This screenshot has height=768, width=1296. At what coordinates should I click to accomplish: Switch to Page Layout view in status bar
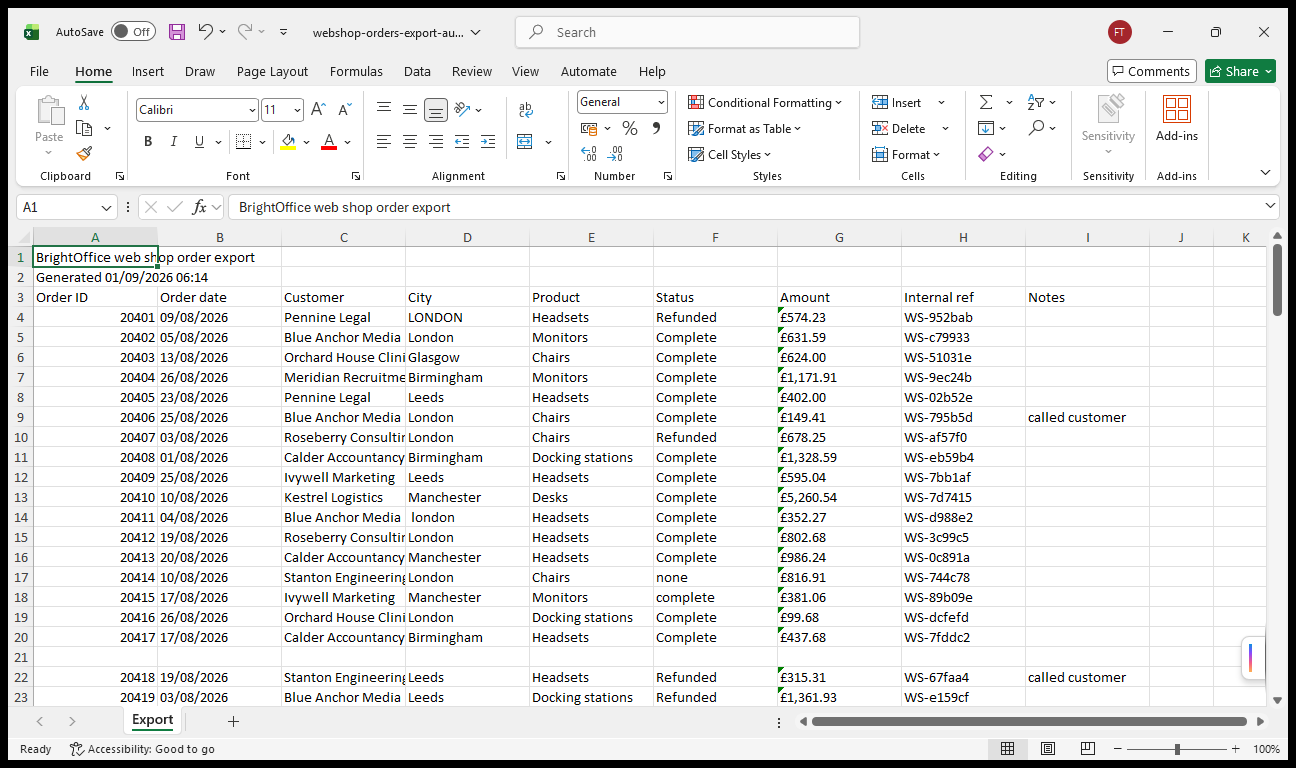click(1047, 749)
